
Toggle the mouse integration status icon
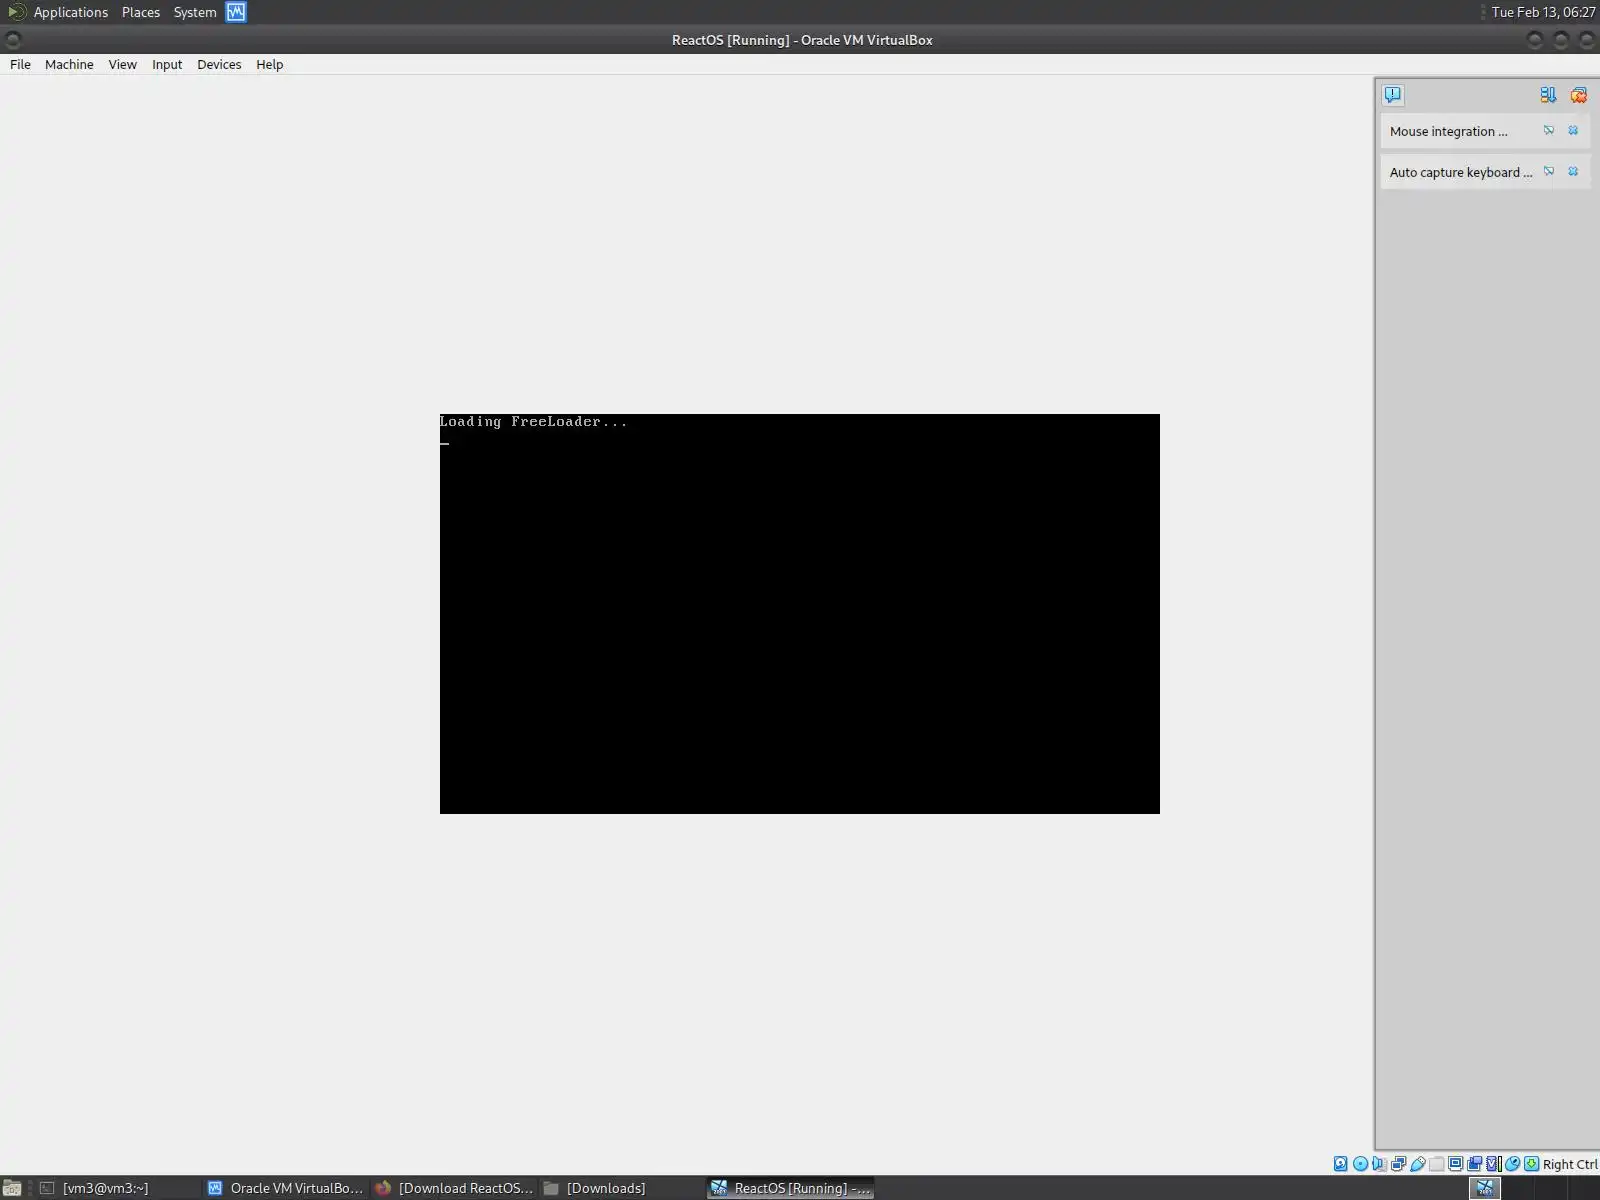pos(1513,1164)
